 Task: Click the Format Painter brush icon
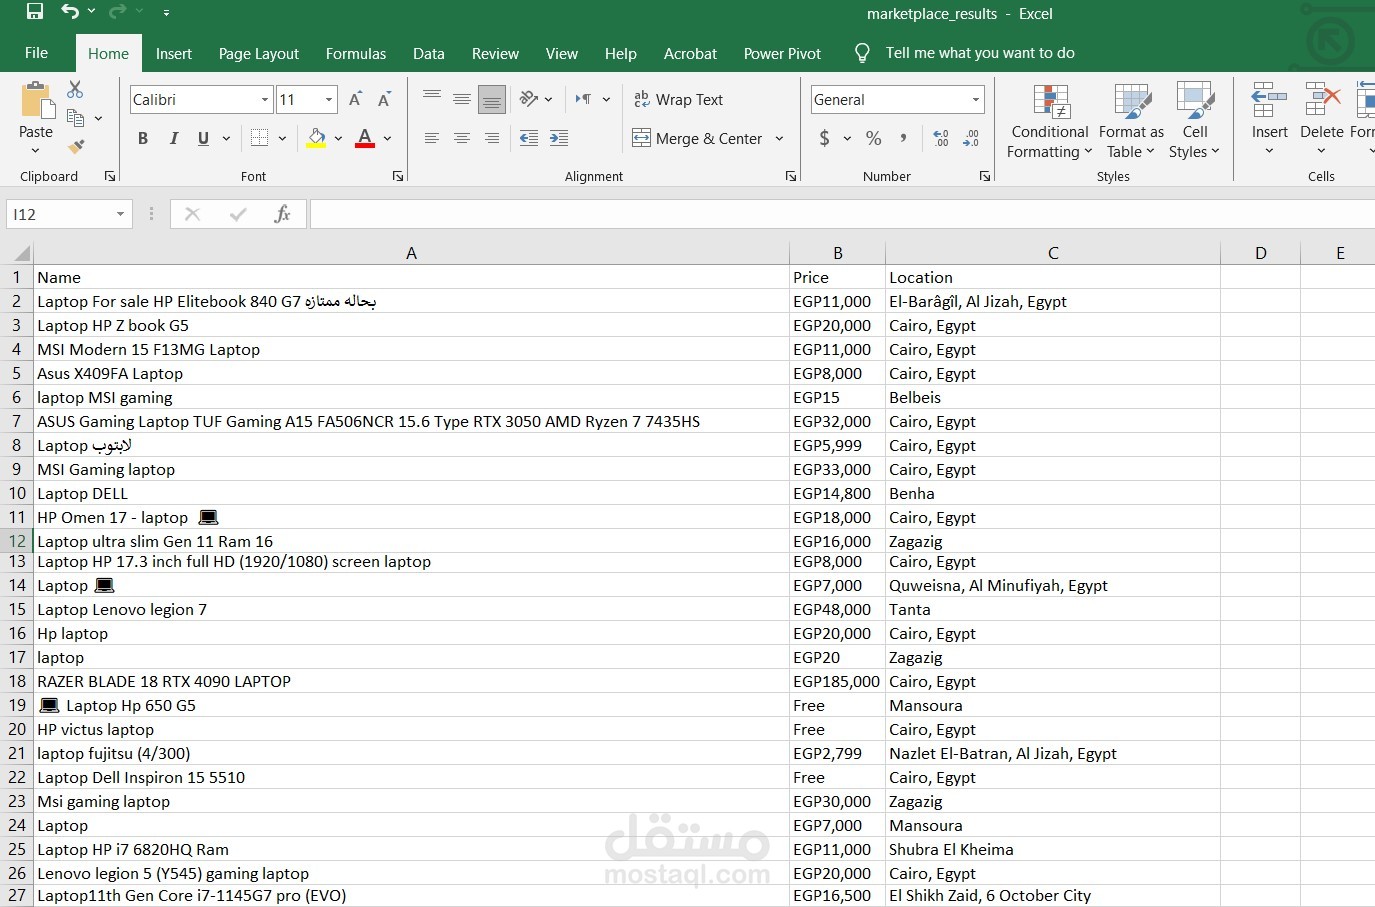point(75,147)
